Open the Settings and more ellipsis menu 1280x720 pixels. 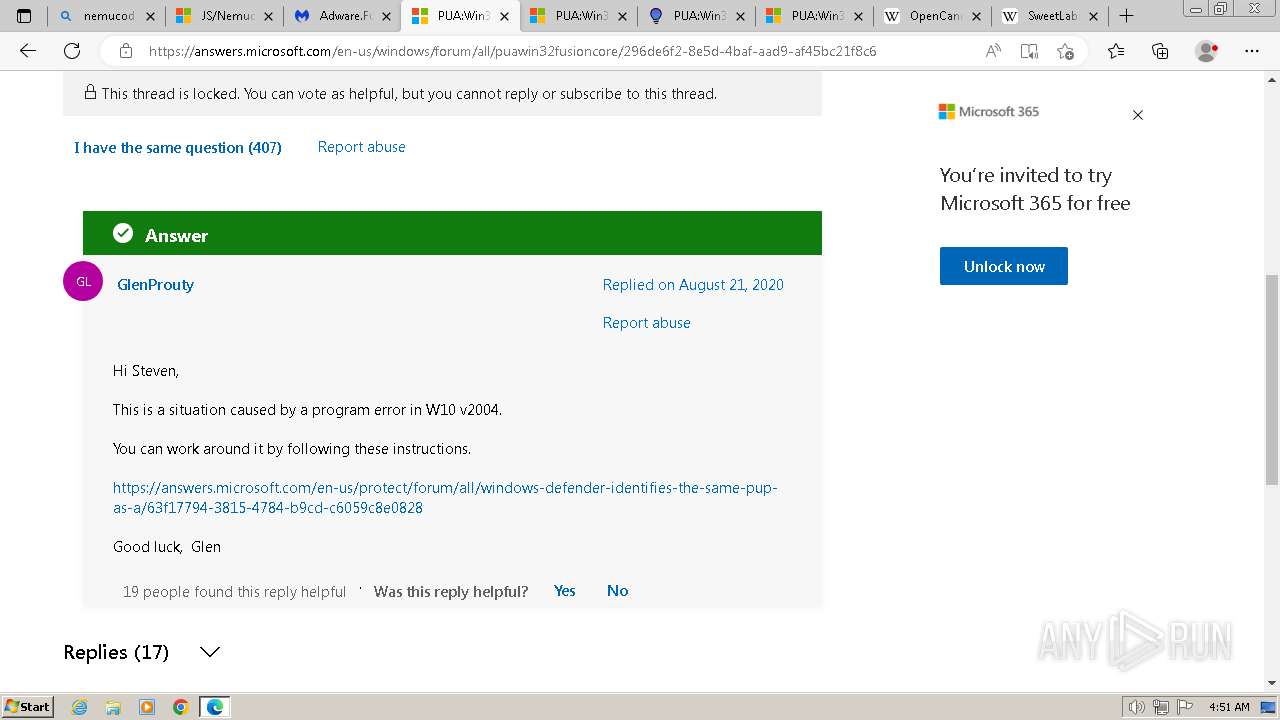pyautogui.click(x=1252, y=51)
